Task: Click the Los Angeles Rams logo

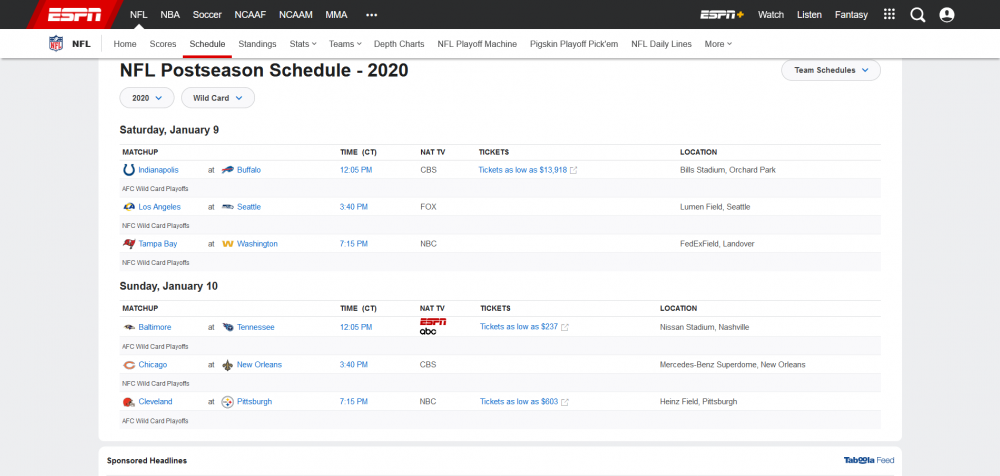Action: pyautogui.click(x=129, y=207)
